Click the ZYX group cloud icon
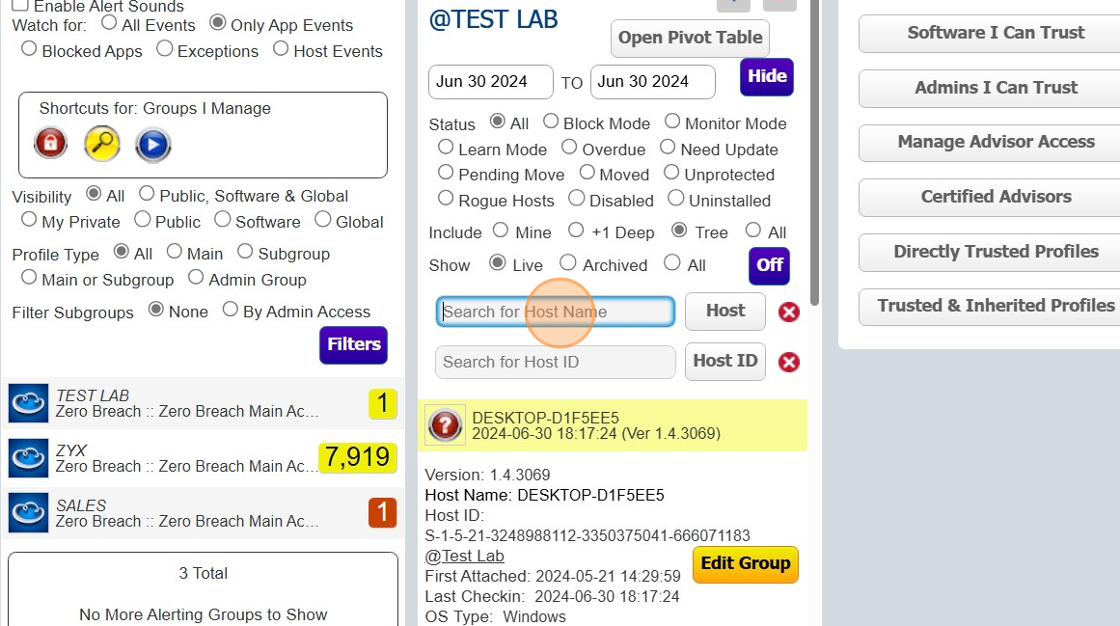The height and width of the screenshot is (626, 1120). point(28,458)
